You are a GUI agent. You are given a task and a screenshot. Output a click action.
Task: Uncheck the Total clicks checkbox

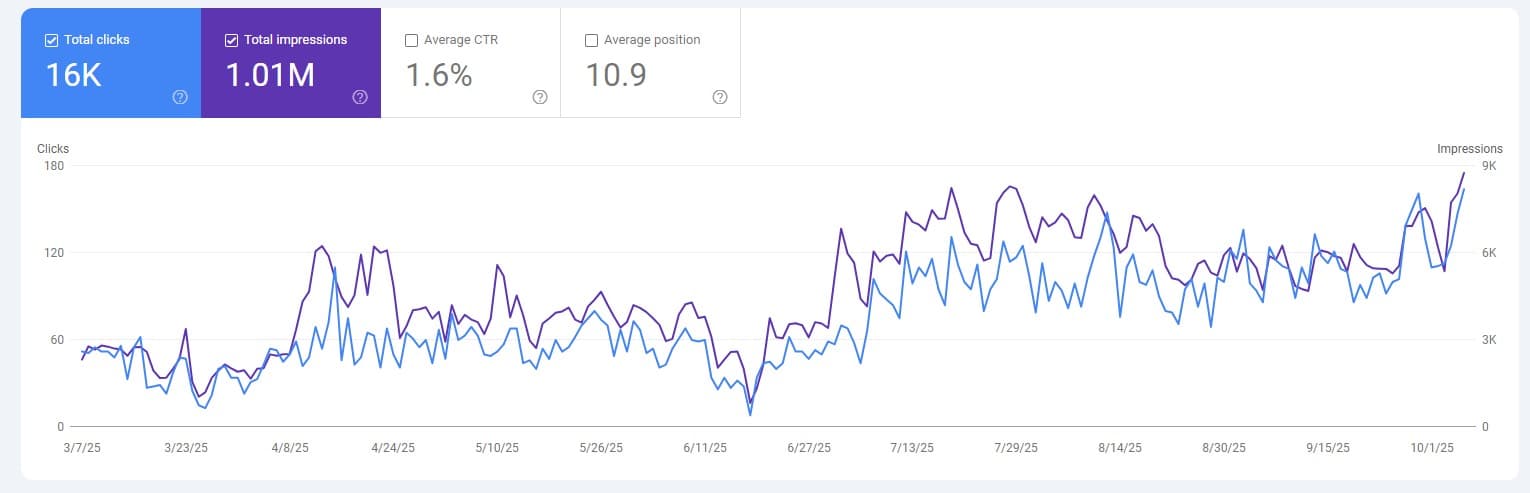click(51, 41)
